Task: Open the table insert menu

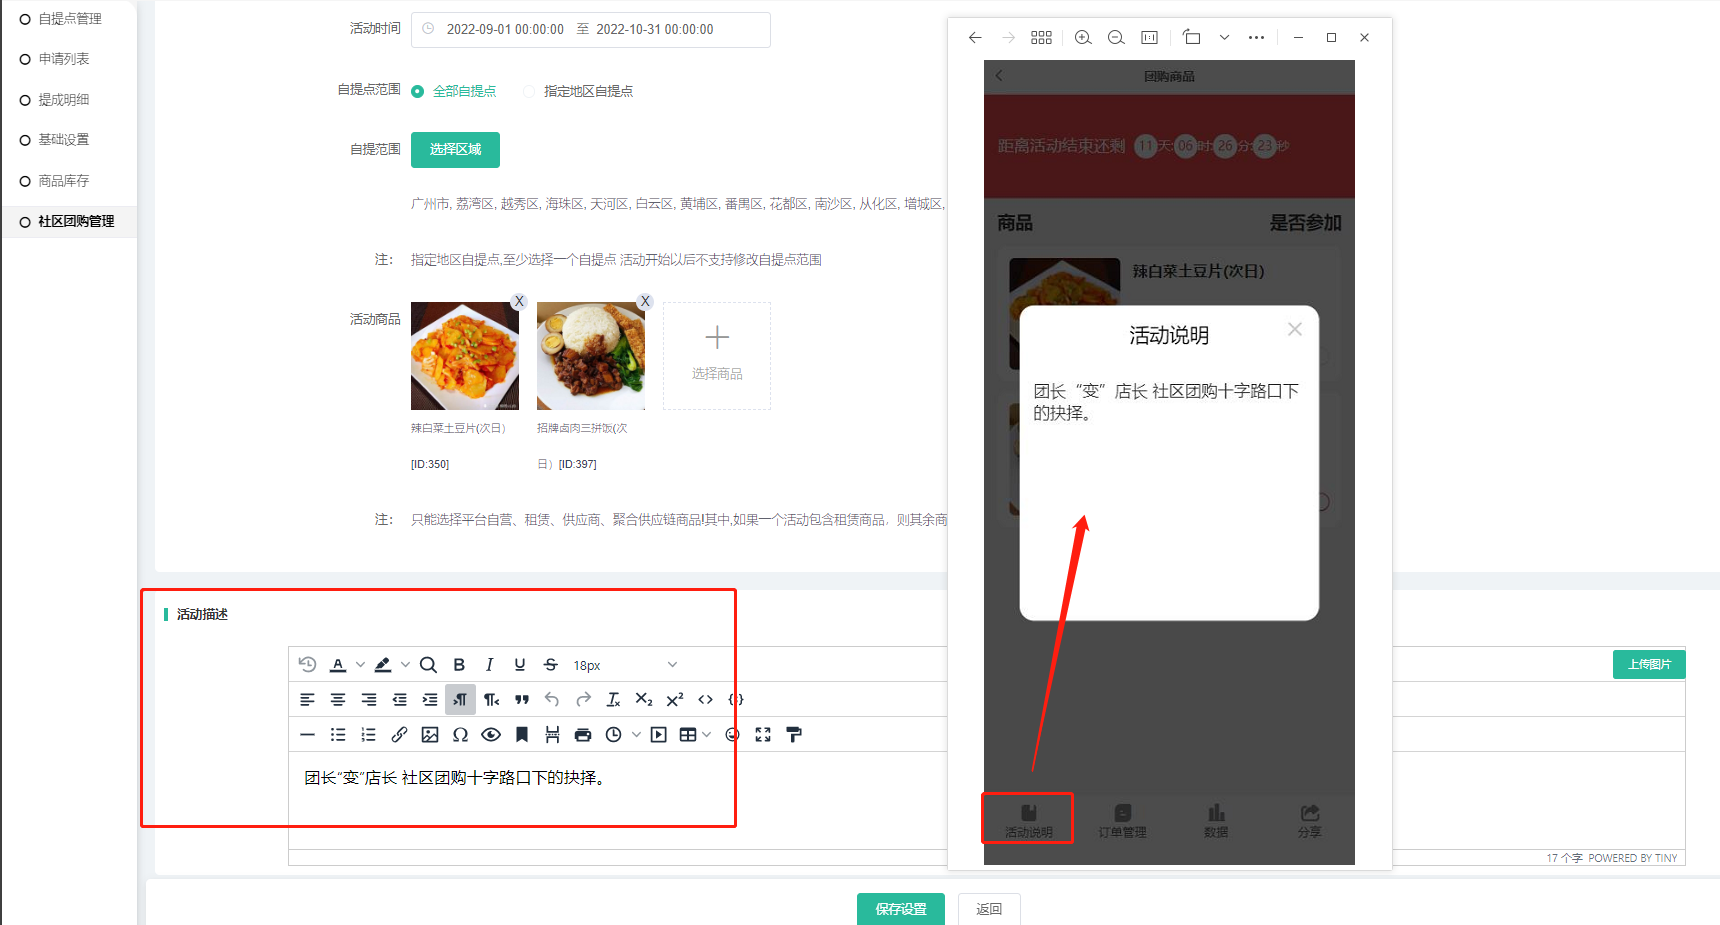Action: (688, 735)
